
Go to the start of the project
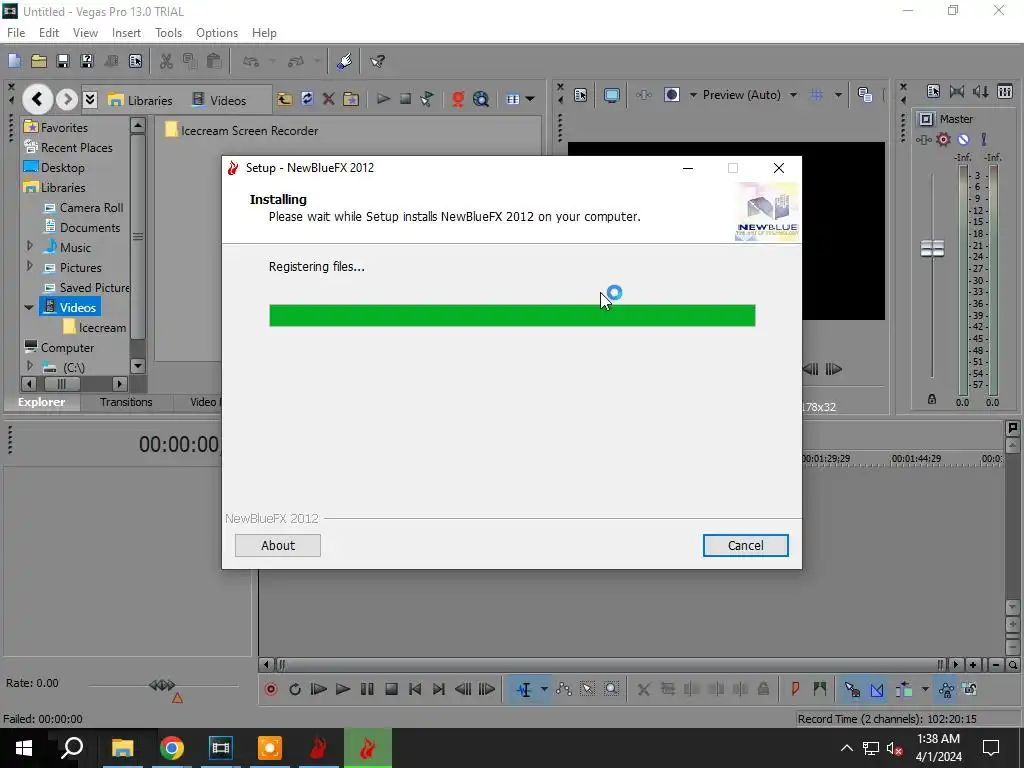point(415,689)
